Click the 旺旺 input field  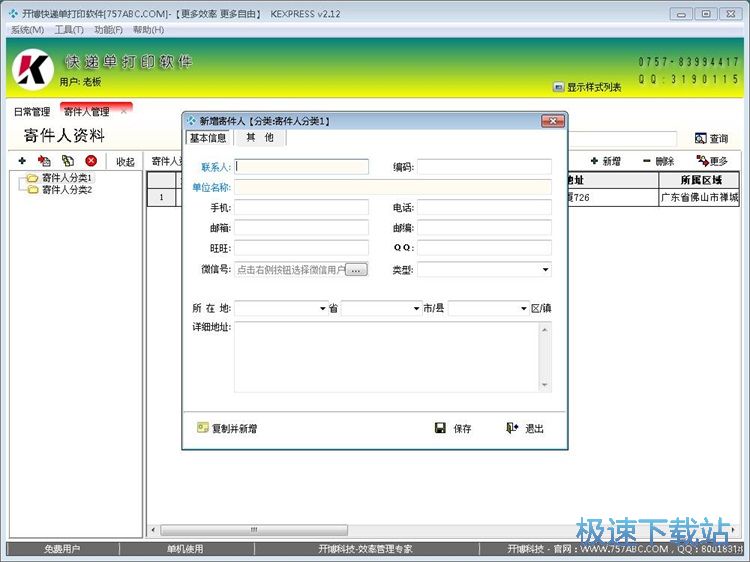pyautogui.click(x=301, y=248)
